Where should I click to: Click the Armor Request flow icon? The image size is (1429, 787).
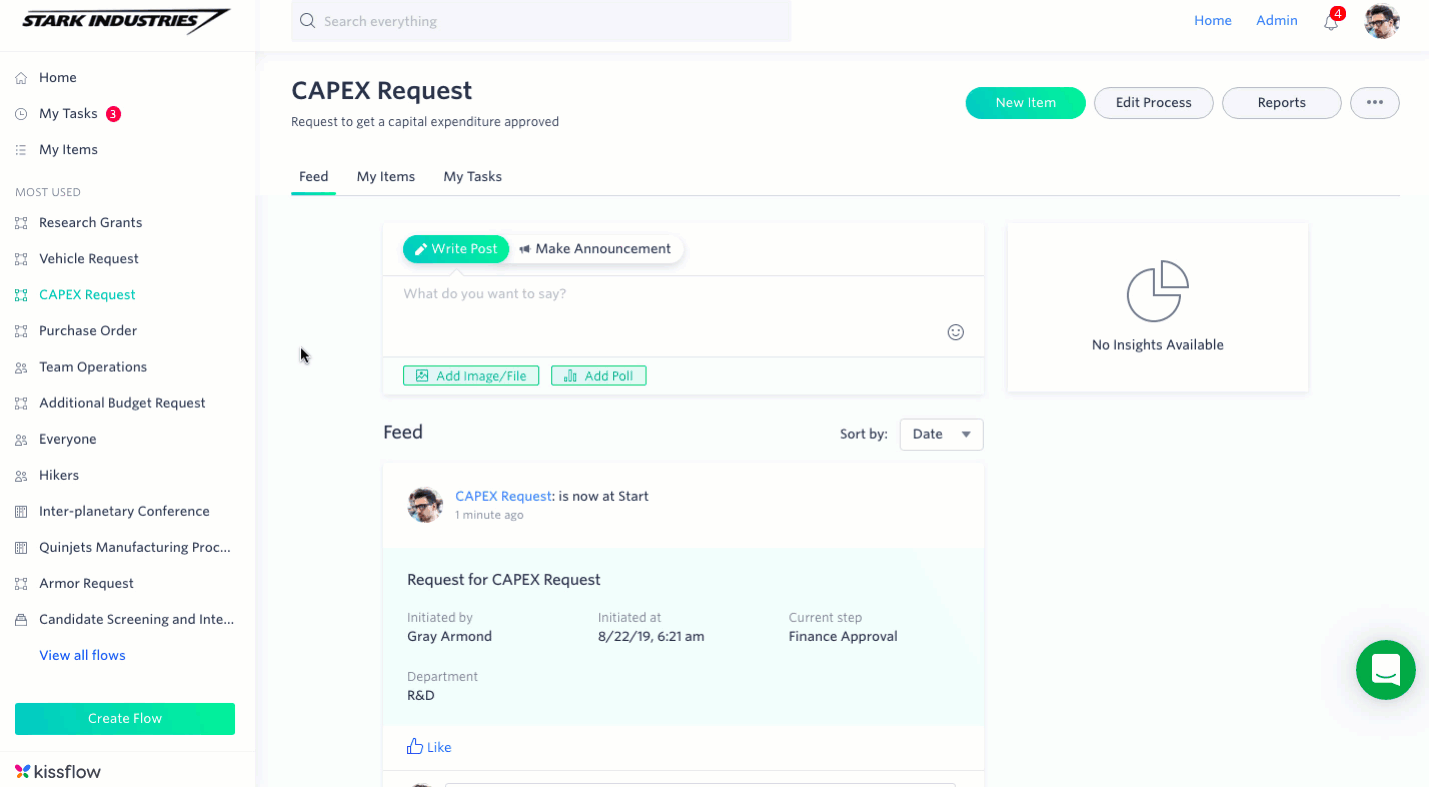[x=21, y=583]
